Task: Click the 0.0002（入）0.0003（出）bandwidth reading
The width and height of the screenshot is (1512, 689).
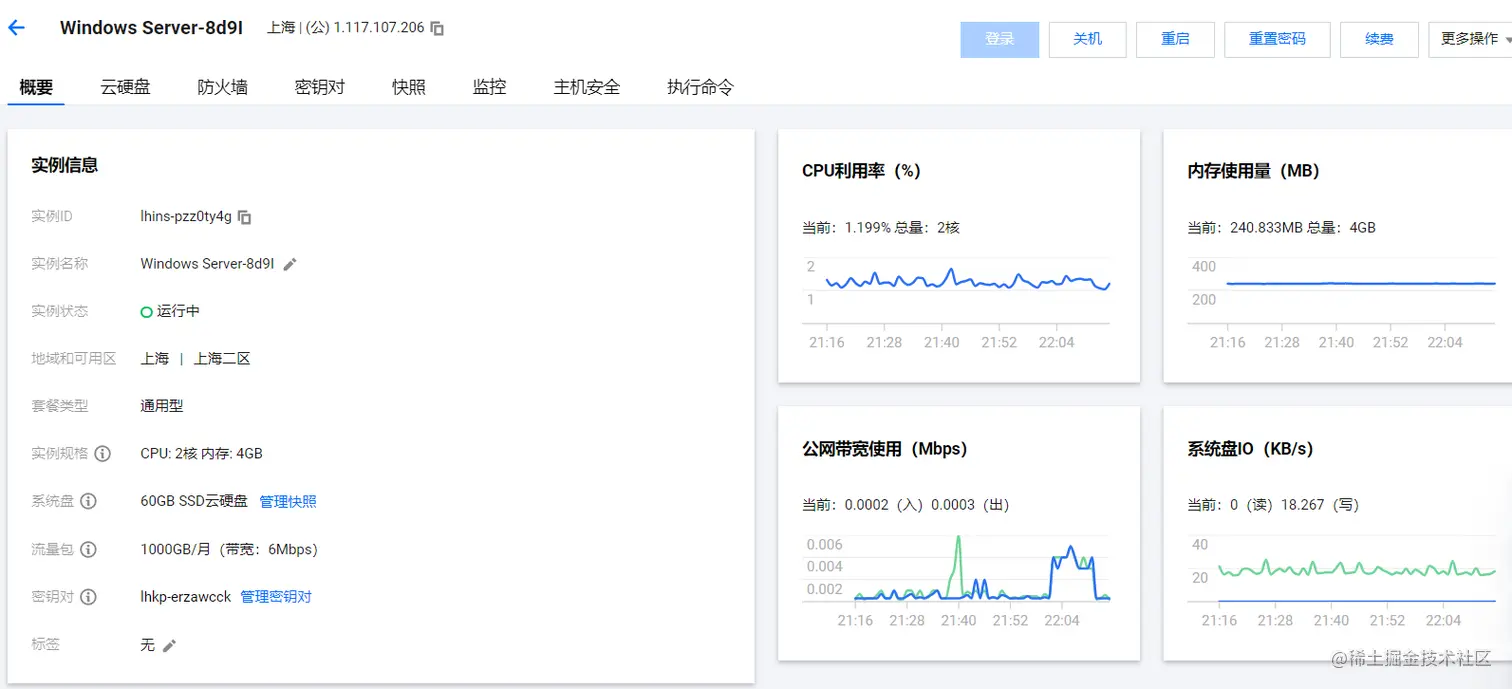Action: pyautogui.click(x=927, y=505)
